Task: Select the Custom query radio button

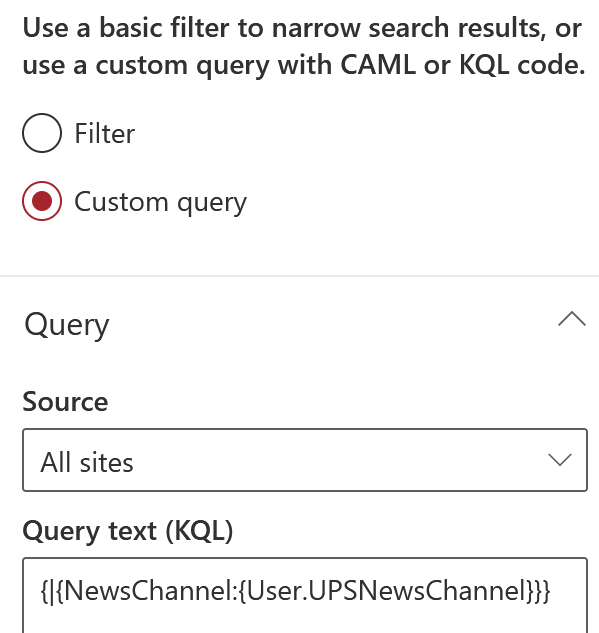Action: point(42,201)
